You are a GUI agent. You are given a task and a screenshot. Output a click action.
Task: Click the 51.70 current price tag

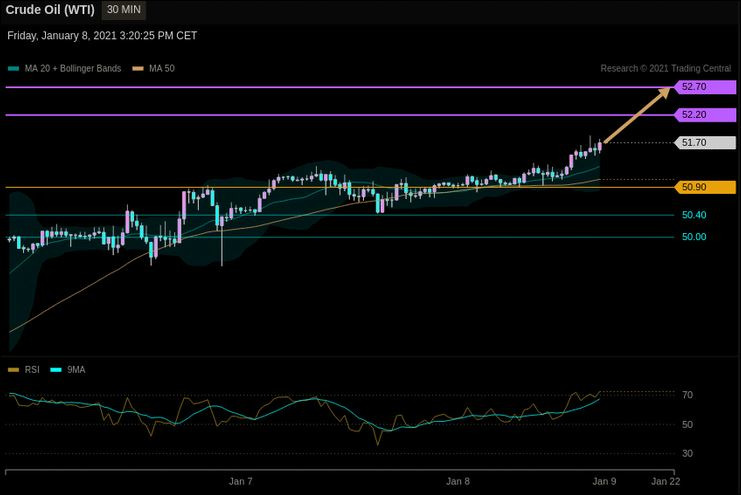pos(705,143)
